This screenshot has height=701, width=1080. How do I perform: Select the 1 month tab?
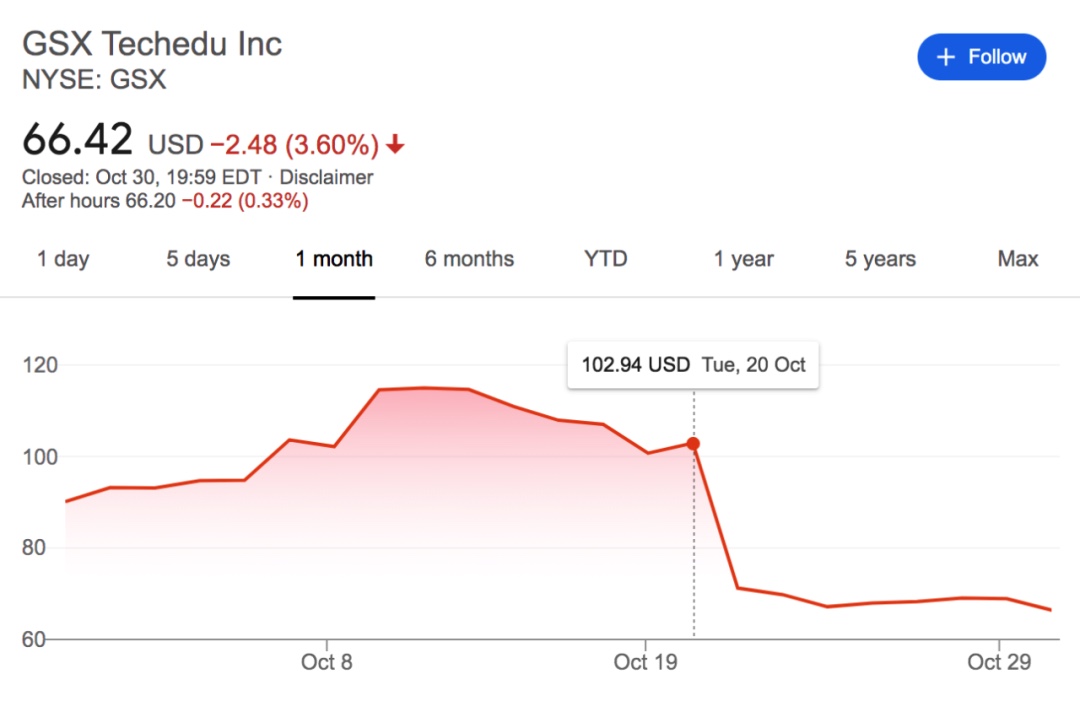click(x=334, y=259)
